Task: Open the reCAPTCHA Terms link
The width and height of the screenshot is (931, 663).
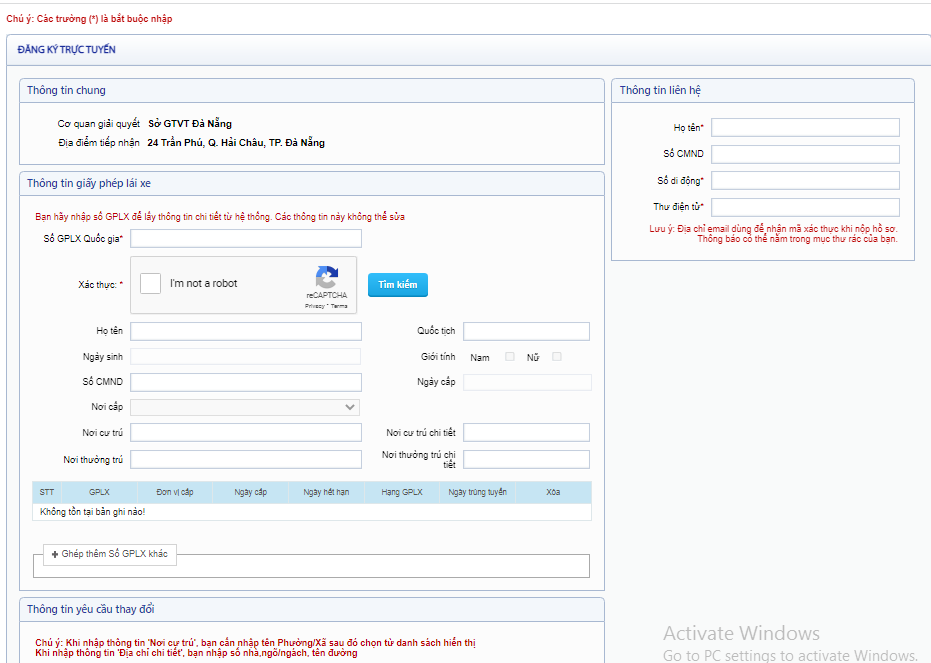Action: pyautogui.click(x=339, y=306)
